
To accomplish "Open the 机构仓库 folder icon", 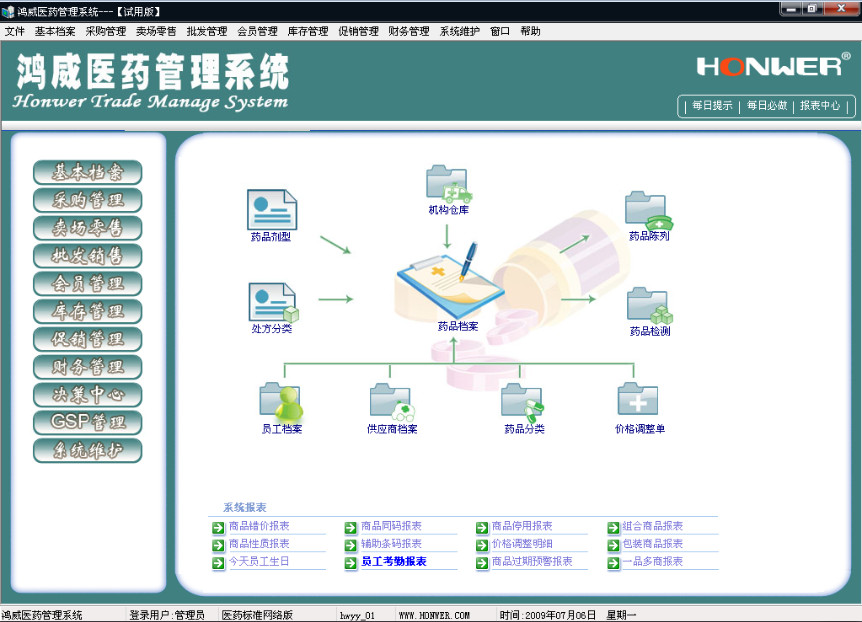I will (x=449, y=184).
